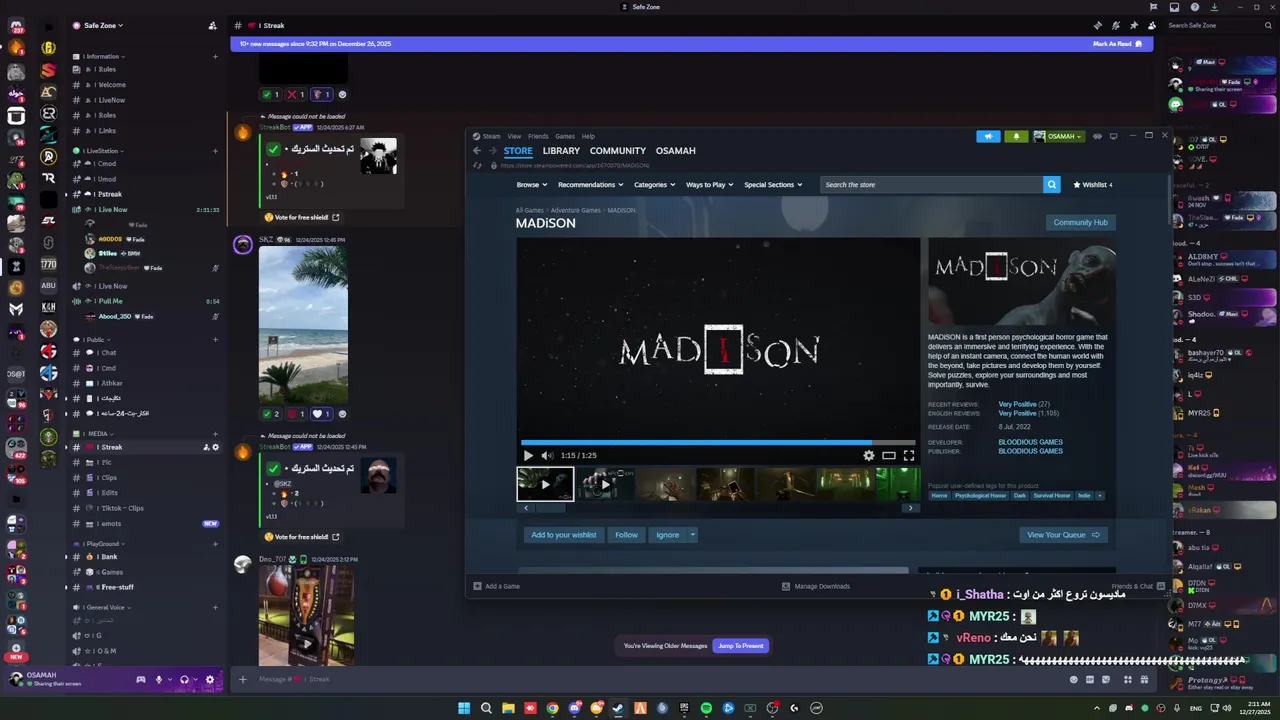
Task: Open Manage Downloads in Steam
Action: click(x=816, y=586)
